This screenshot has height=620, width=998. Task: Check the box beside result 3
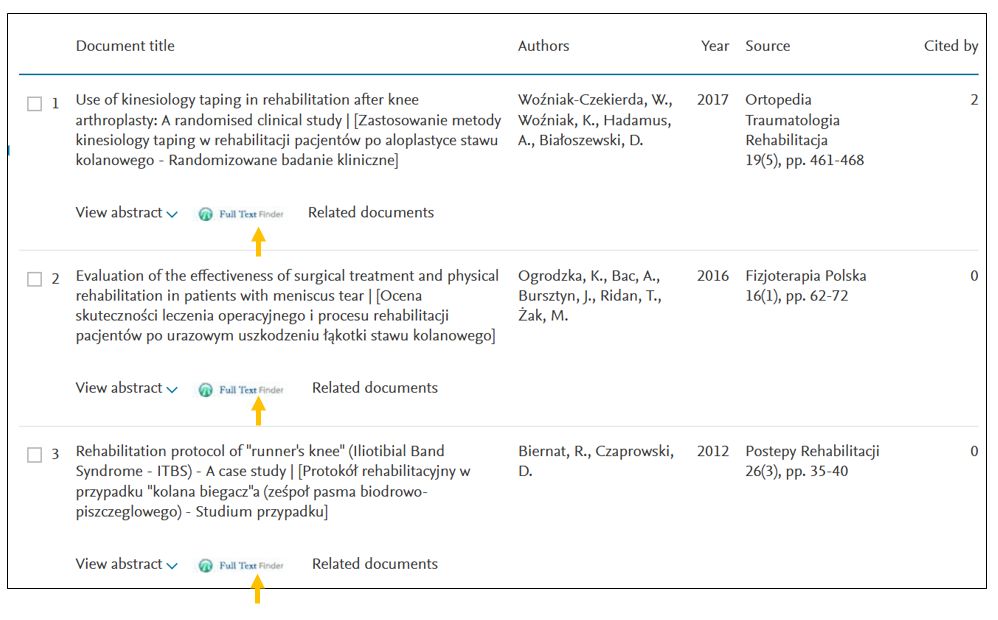[34, 455]
